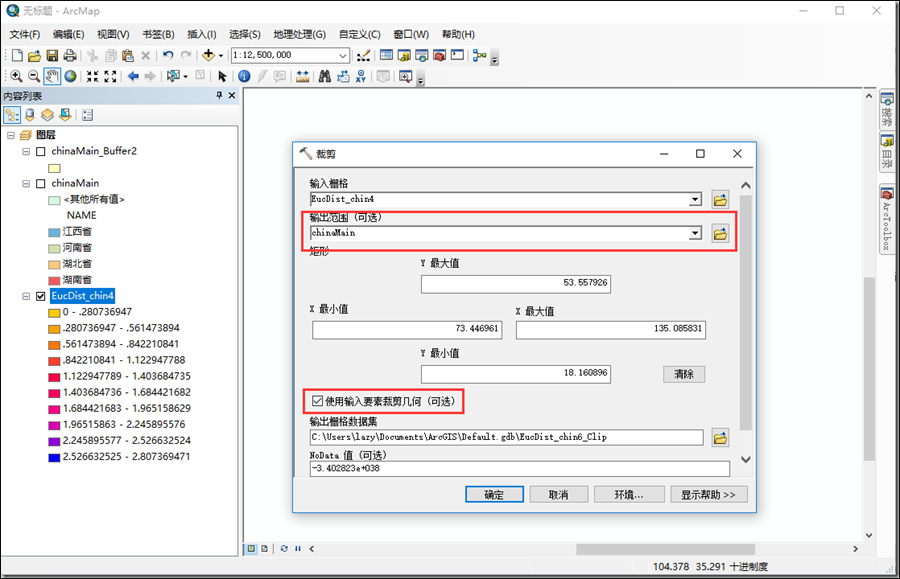Click 确定 to run the Clip tool
This screenshot has height=579, width=900.
click(x=494, y=493)
